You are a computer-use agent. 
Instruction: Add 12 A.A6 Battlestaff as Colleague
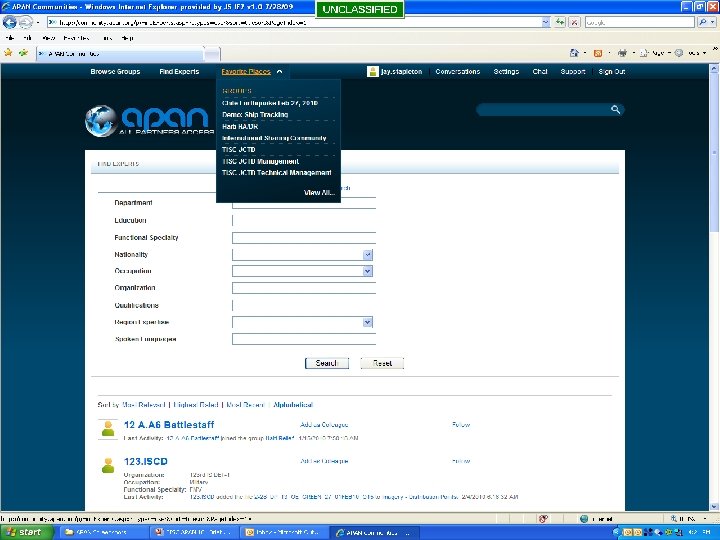324,425
